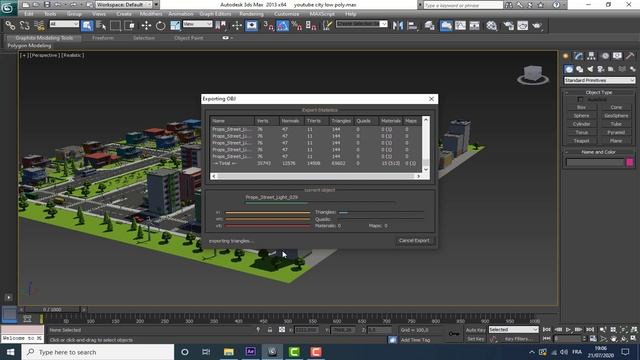Activate the Select Object tool
The height and width of the screenshot is (360, 640).
87,26
